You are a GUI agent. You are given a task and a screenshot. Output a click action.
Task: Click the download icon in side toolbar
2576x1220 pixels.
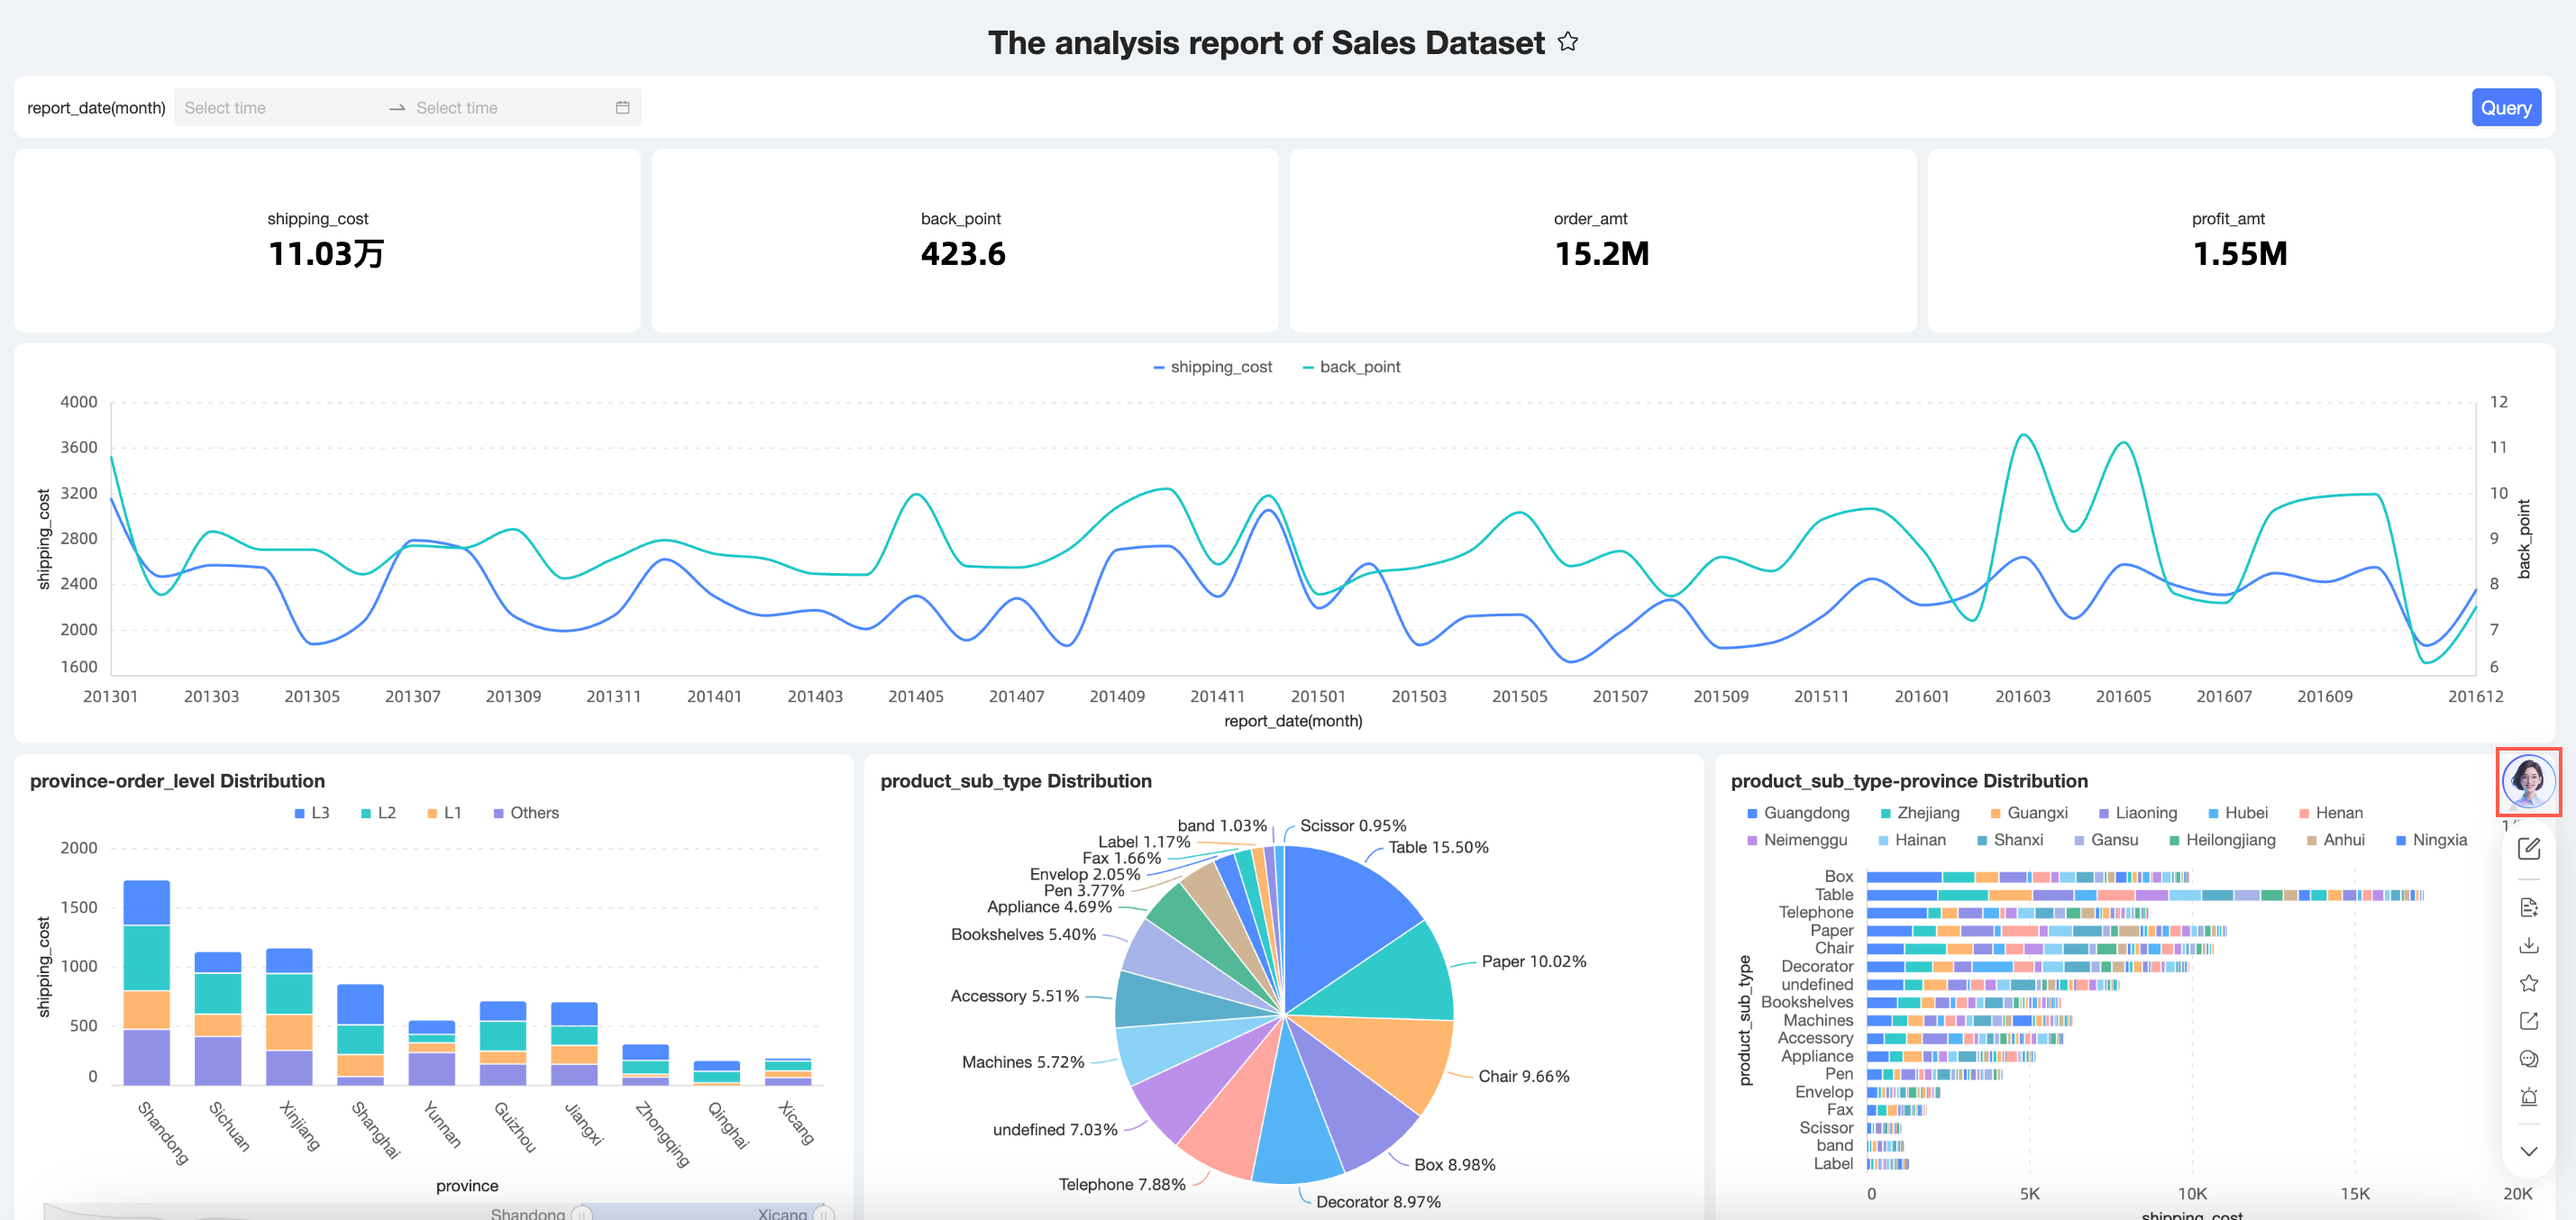pos(2528,945)
